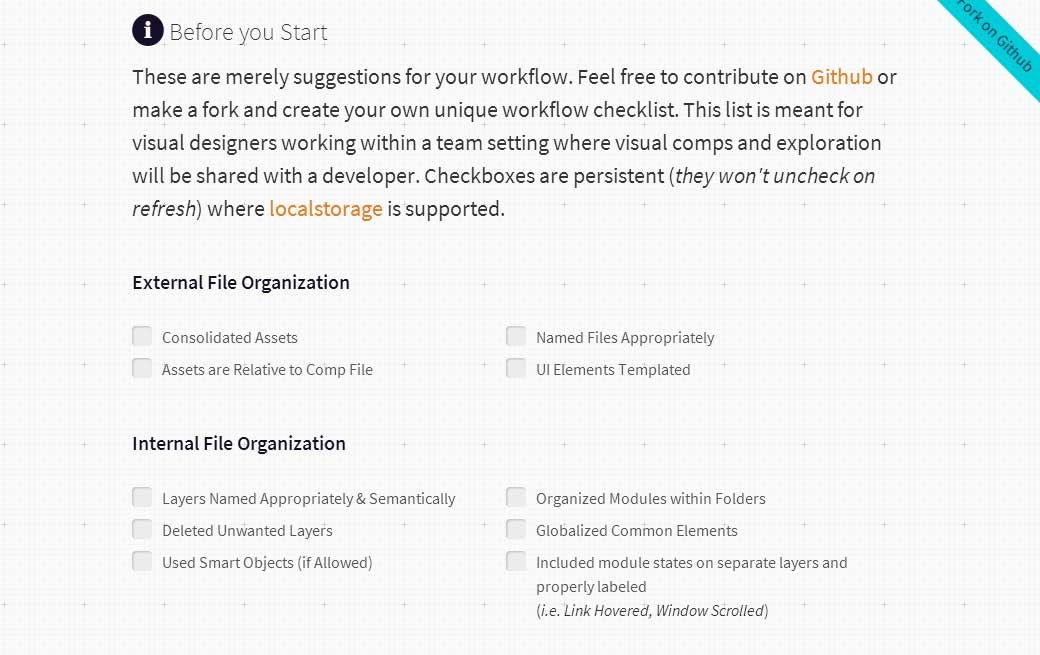Check the Globalized Common Elements box
The height and width of the screenshot is (655, 1040).
[x=516, y=529]
